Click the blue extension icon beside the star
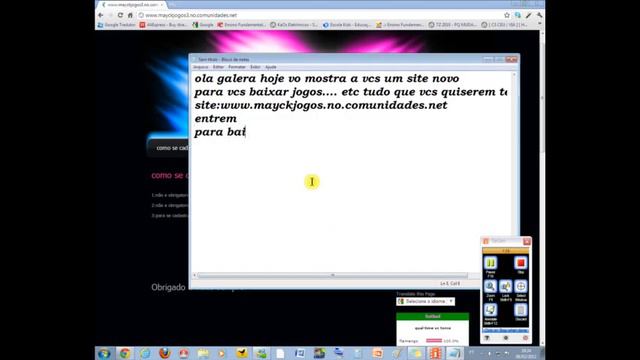640x360 pixels. (x=518, y=15)
